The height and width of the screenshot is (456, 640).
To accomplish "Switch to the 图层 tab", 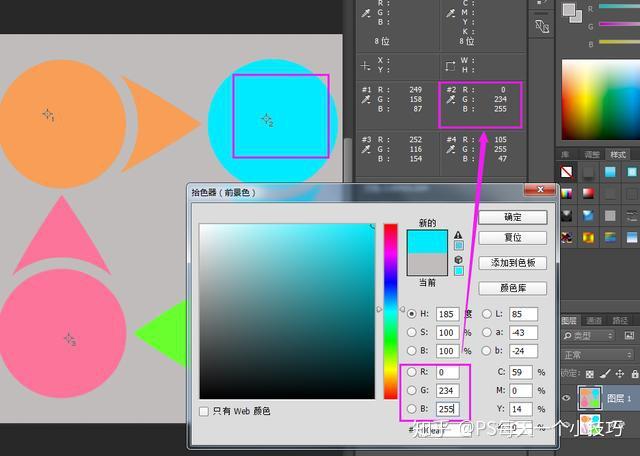I will click(x=569, y=320).
